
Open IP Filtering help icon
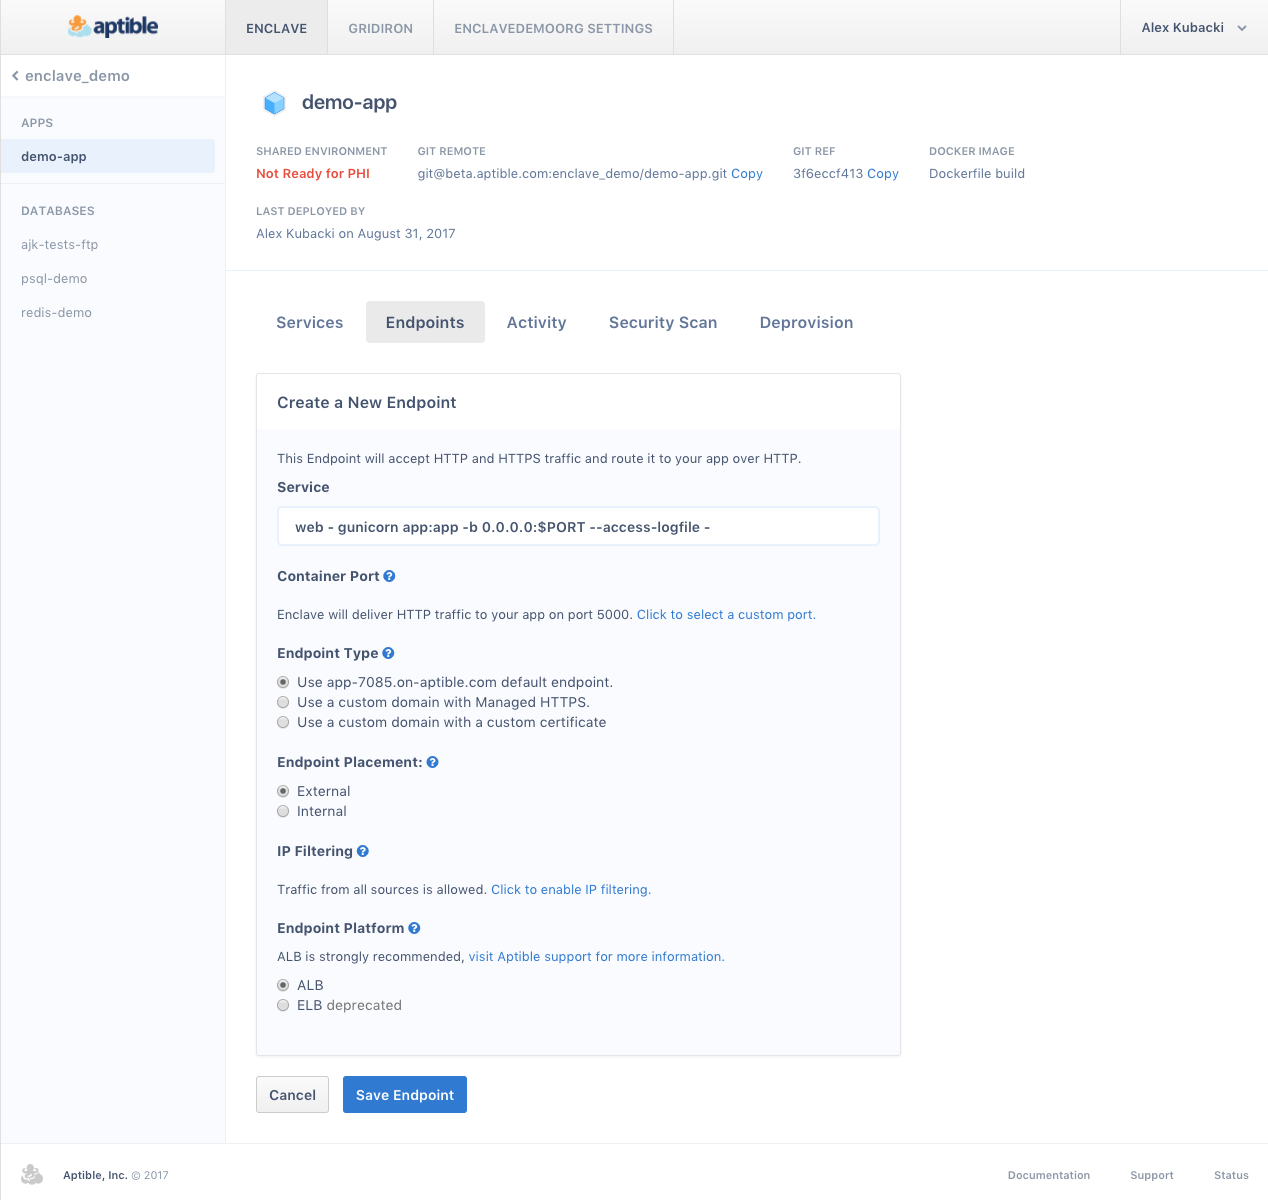[x=362, y=851]
